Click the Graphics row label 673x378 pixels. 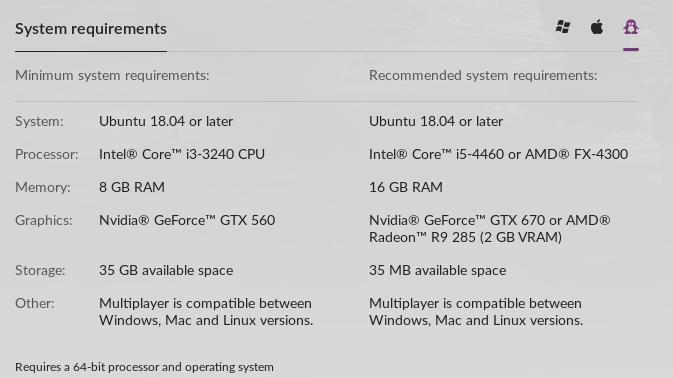click(44, 221)
